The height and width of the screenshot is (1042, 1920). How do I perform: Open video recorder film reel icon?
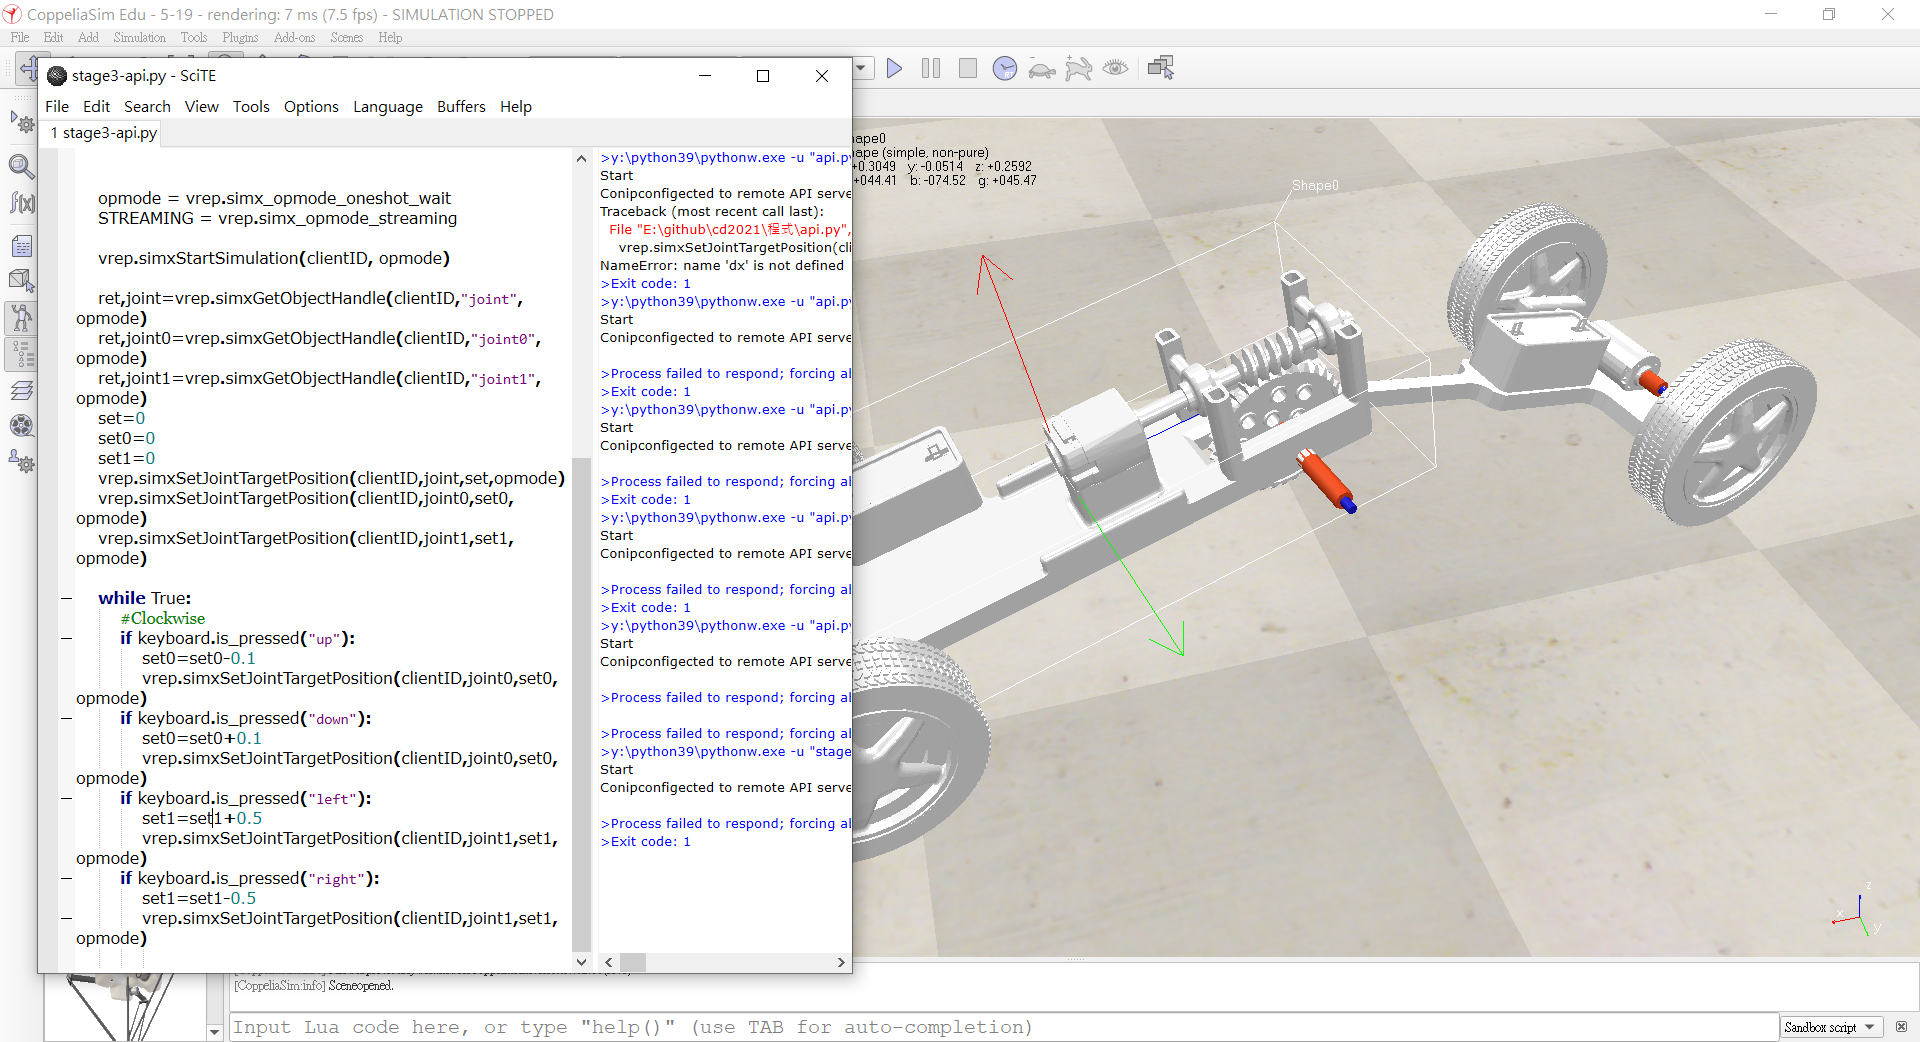point(21,425)
